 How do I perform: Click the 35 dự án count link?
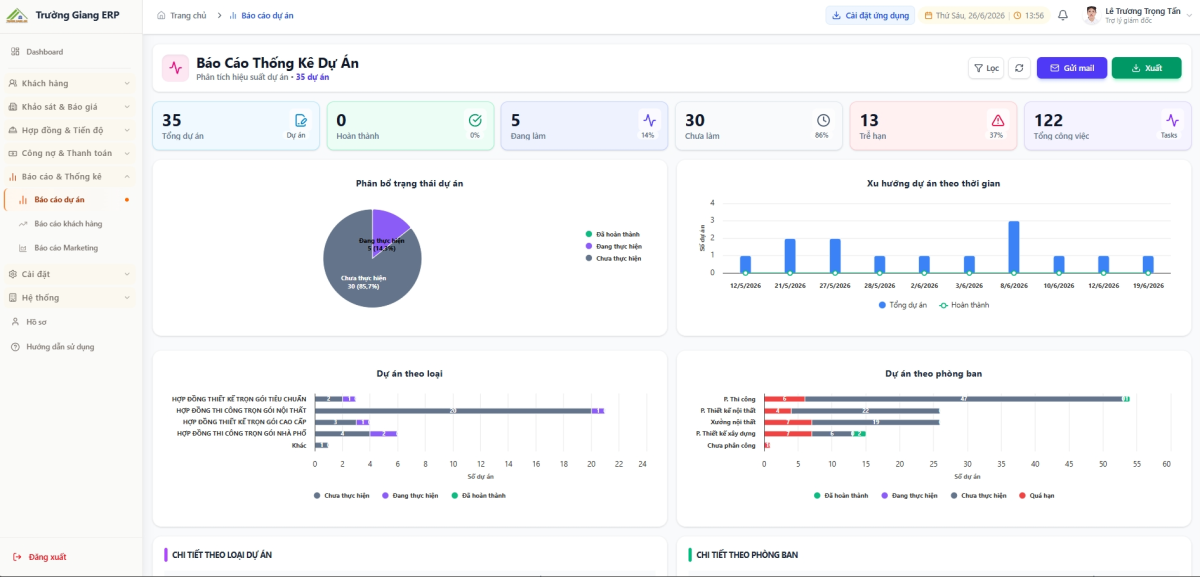pos(312,77)
